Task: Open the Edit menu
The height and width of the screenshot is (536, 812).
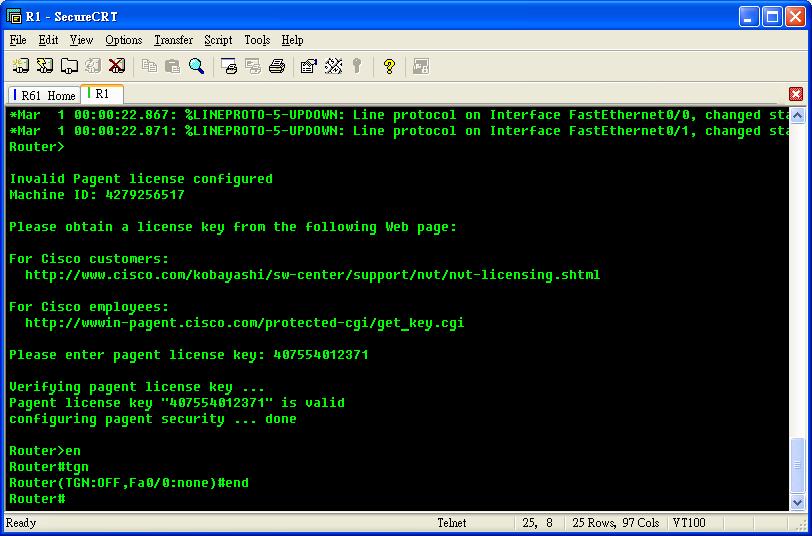Action: tap(48, 40)
